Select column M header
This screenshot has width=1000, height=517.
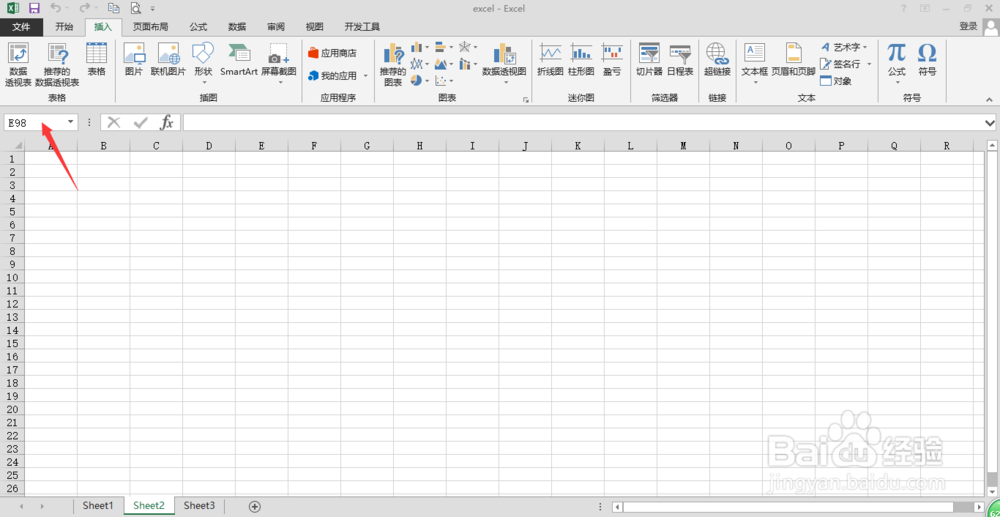(683, 146)
